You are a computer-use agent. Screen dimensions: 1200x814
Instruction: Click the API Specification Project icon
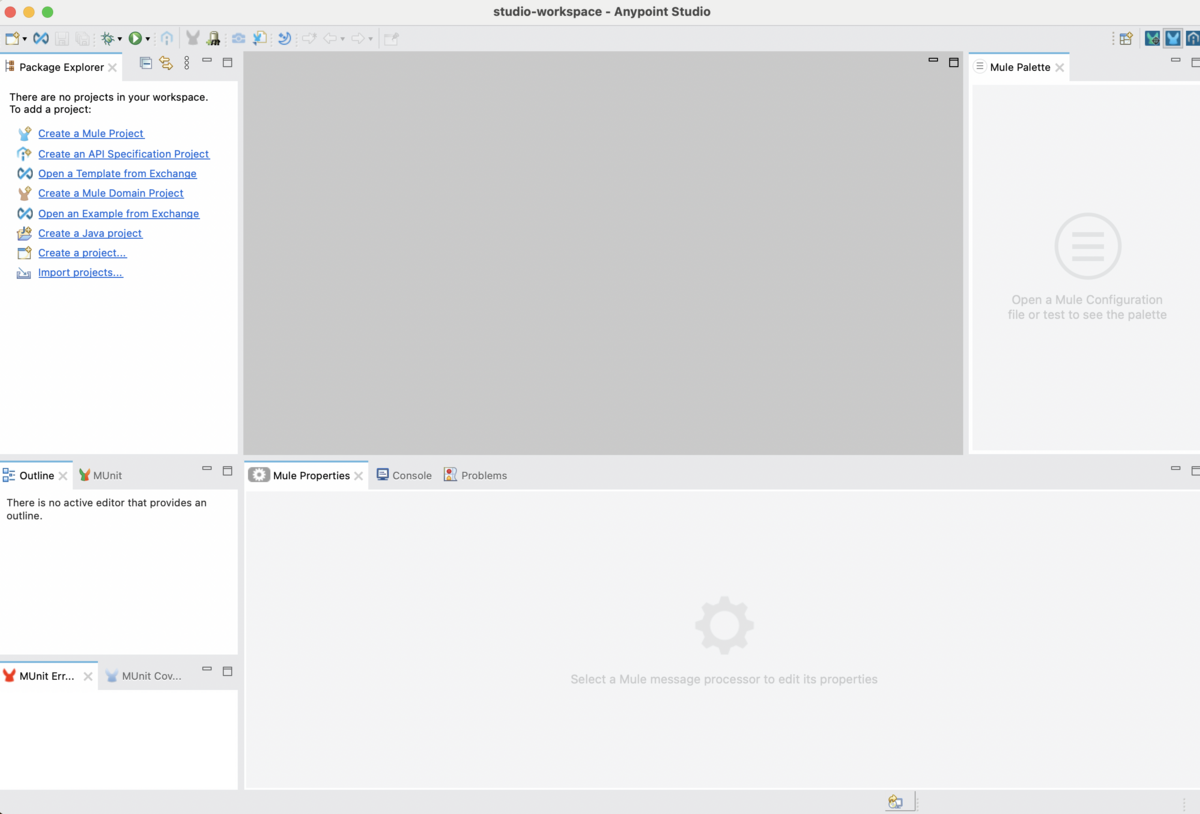point(24,154)
